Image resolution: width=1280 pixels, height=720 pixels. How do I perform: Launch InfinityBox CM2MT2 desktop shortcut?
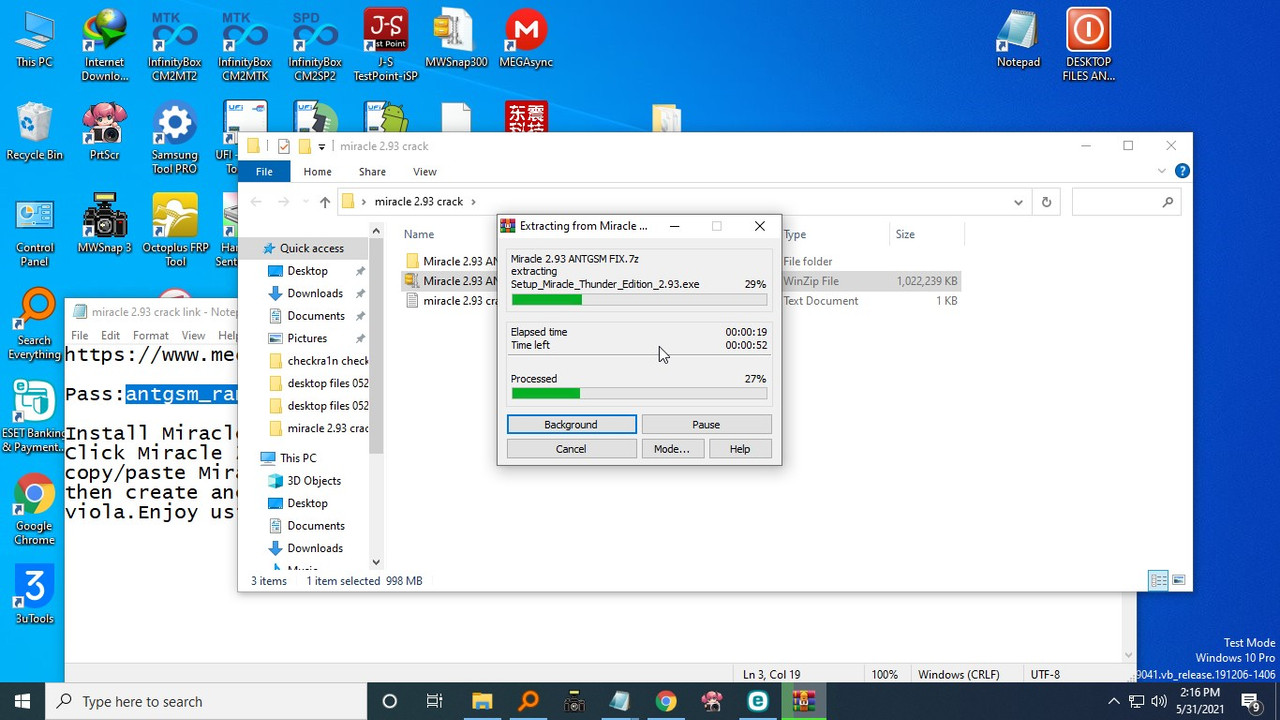click(175, 45)
